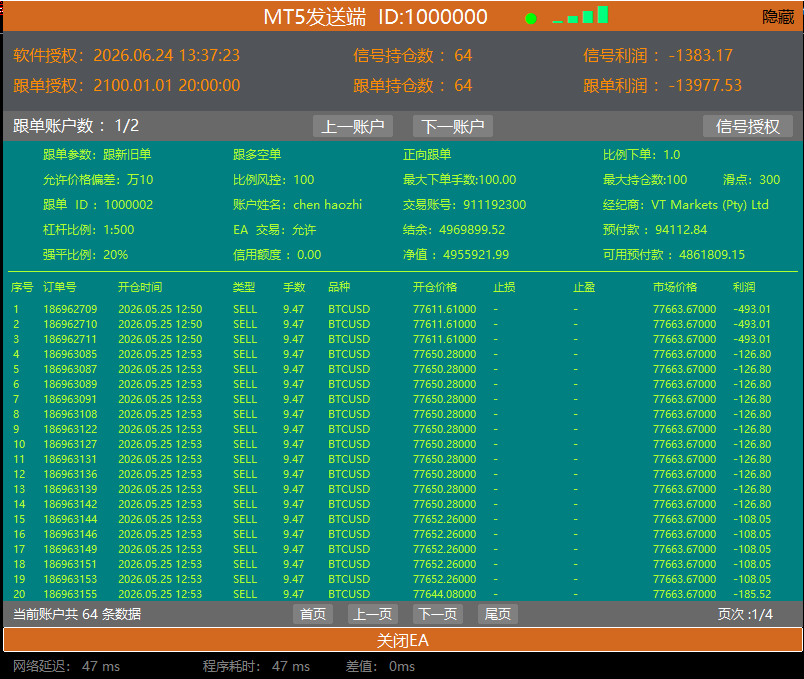This screenshot has height=679, width=804.
Task: Click order number 186963122
Action: 70,429
